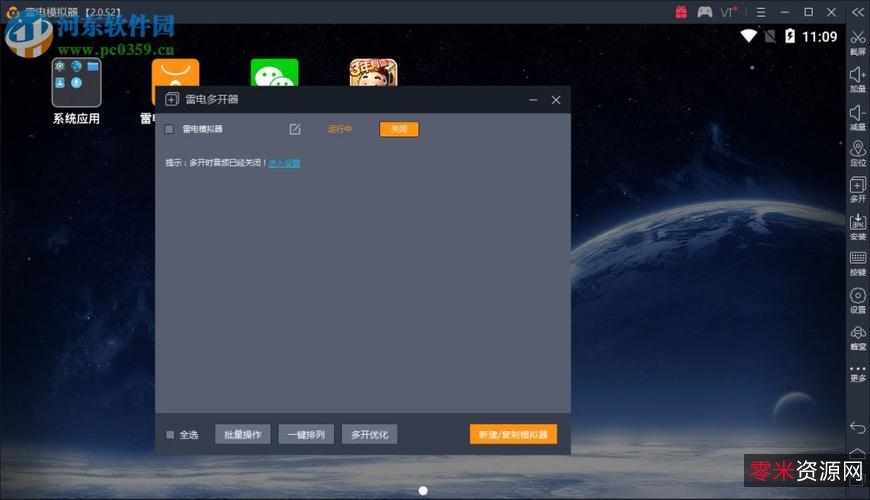Collapse the right sidebar with double chevron

click(x=858, y=12)
